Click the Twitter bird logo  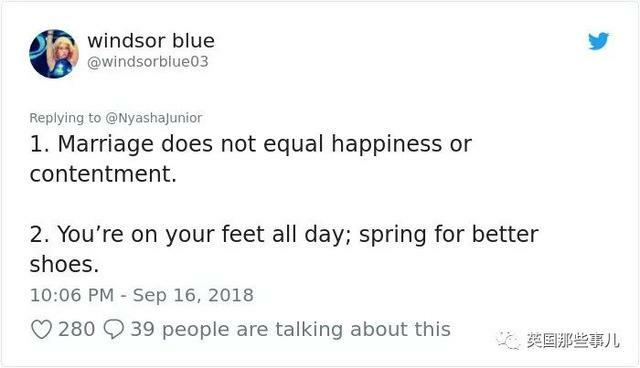pos(598,41)
